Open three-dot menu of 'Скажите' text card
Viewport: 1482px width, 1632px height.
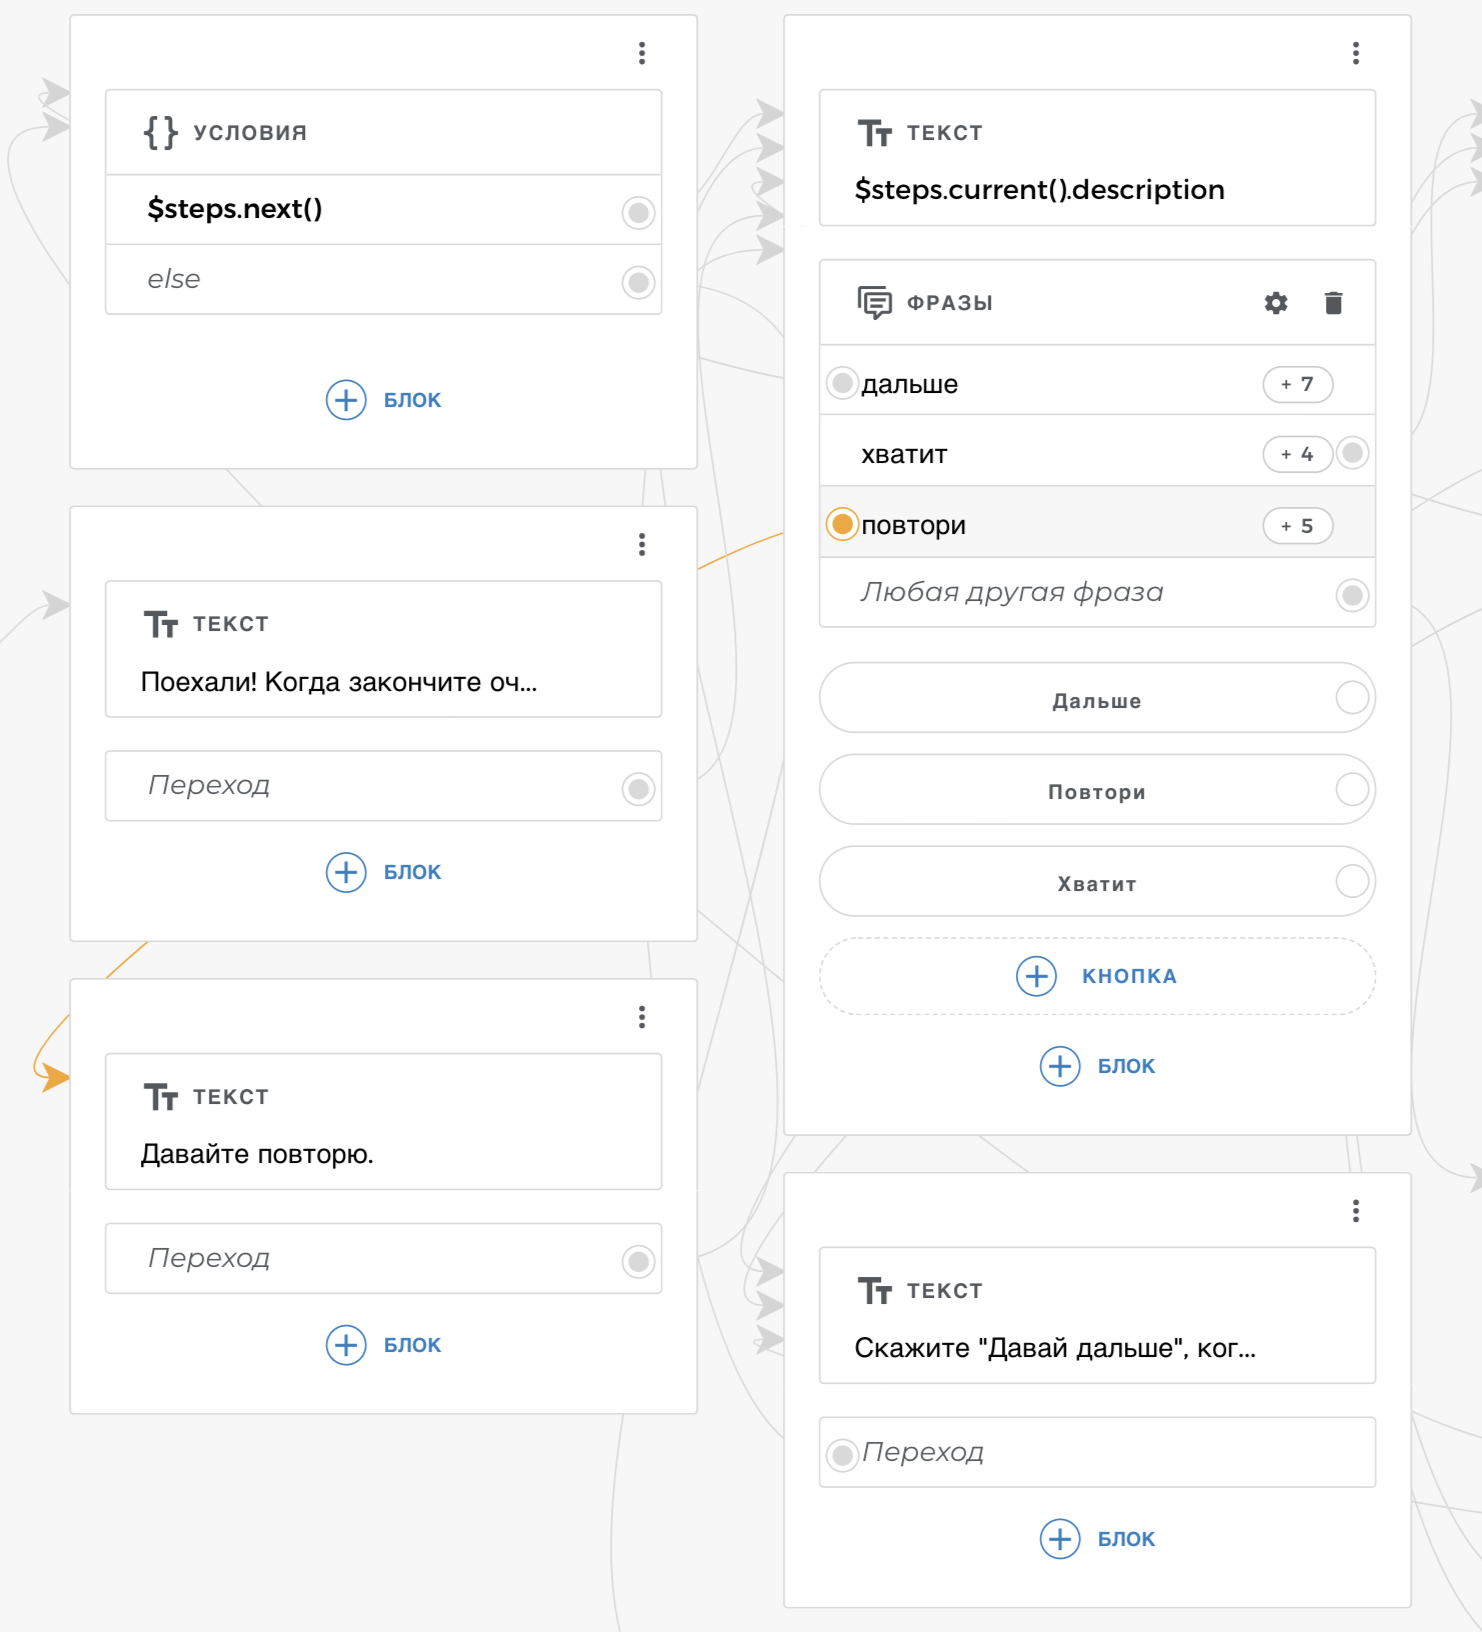click(1356, 1211)
